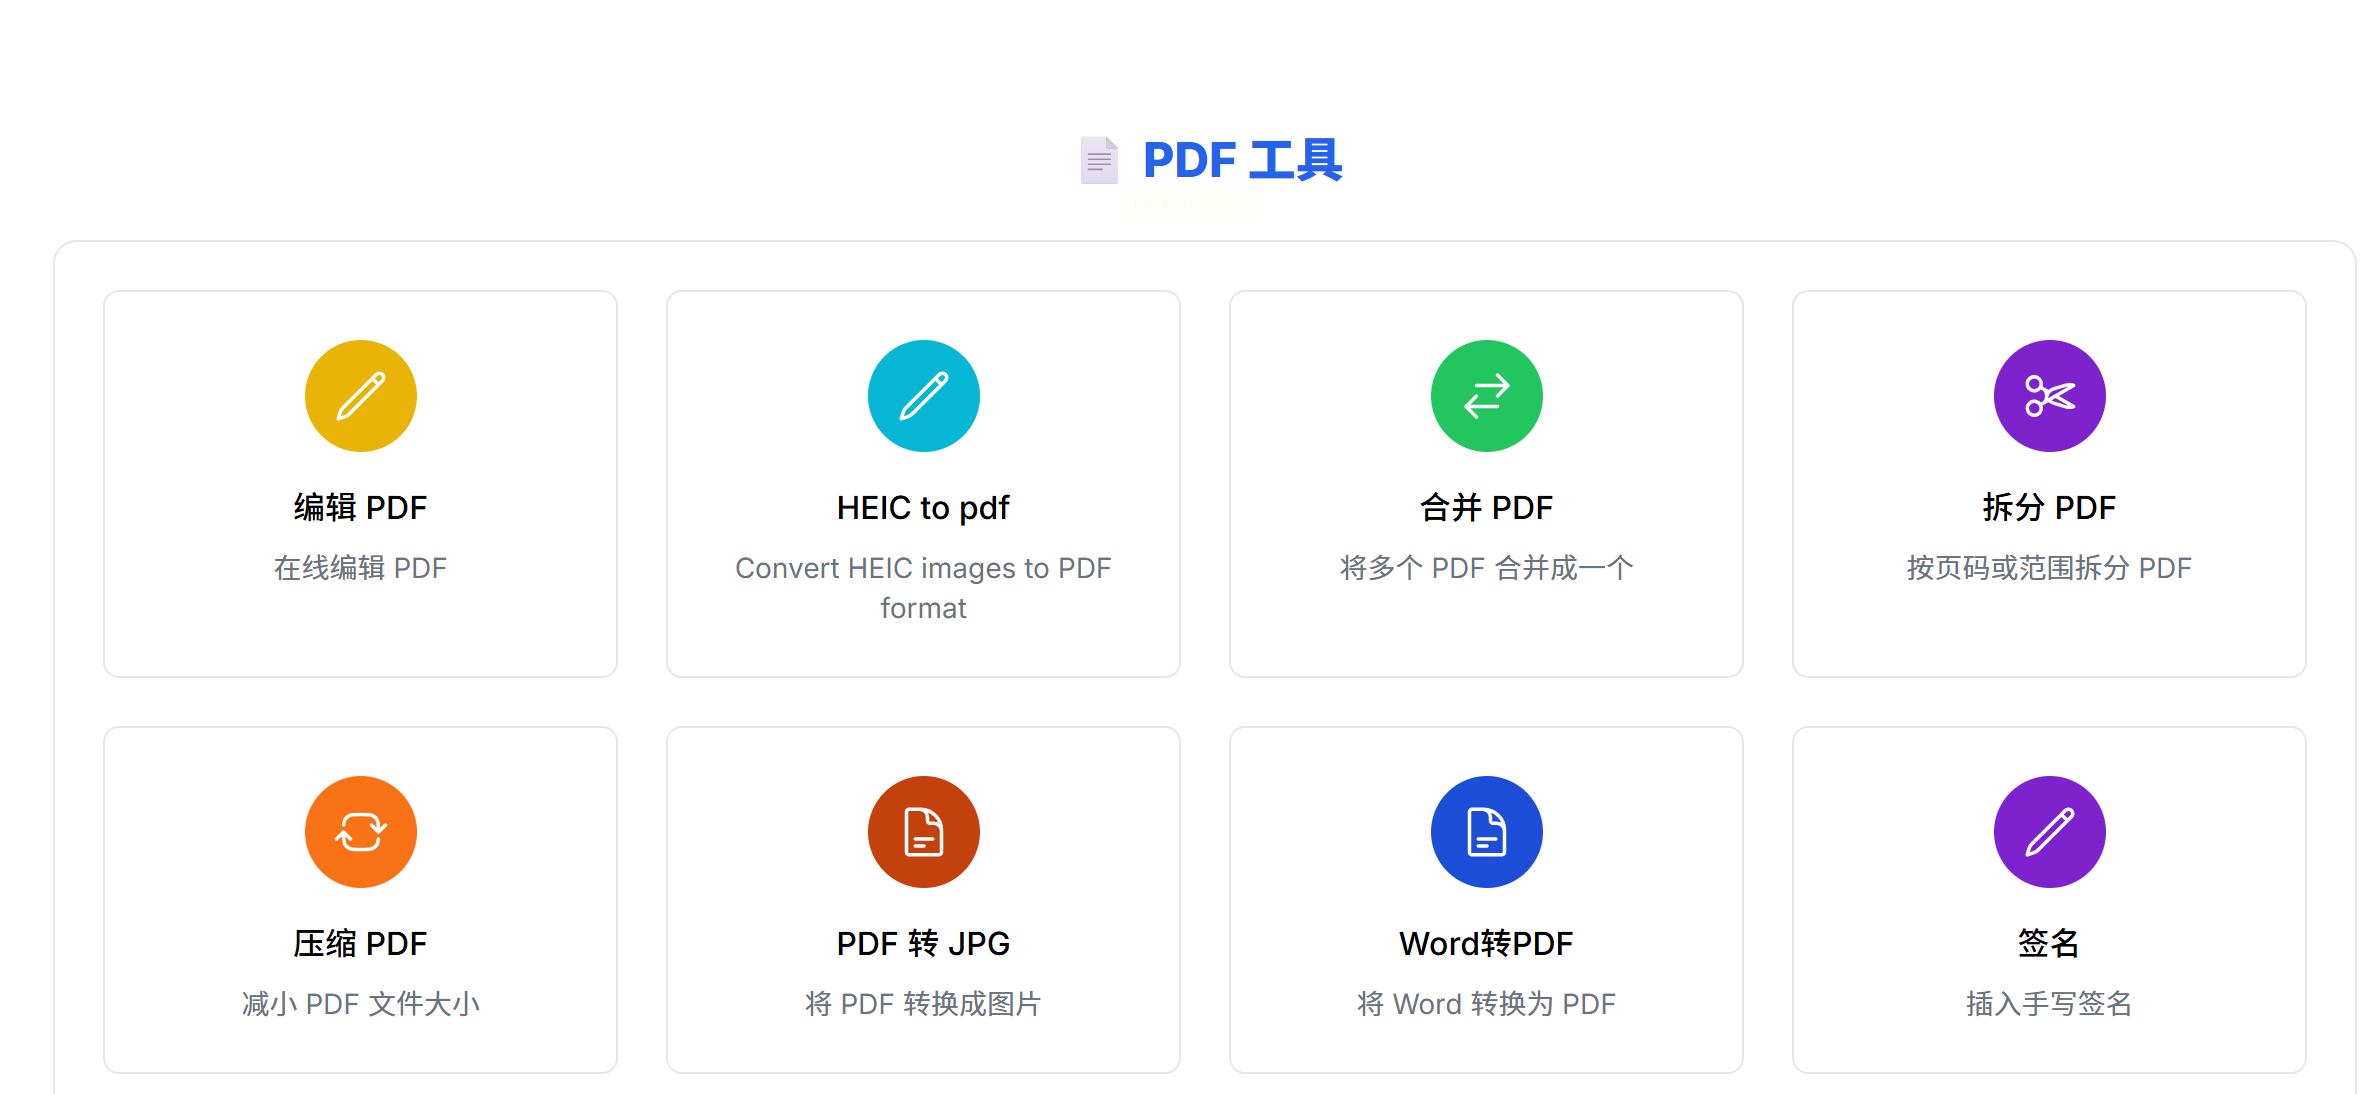Open the PDF 转 JPG title link
Screen dimensions: 2378x1094
tap(923, 944)
